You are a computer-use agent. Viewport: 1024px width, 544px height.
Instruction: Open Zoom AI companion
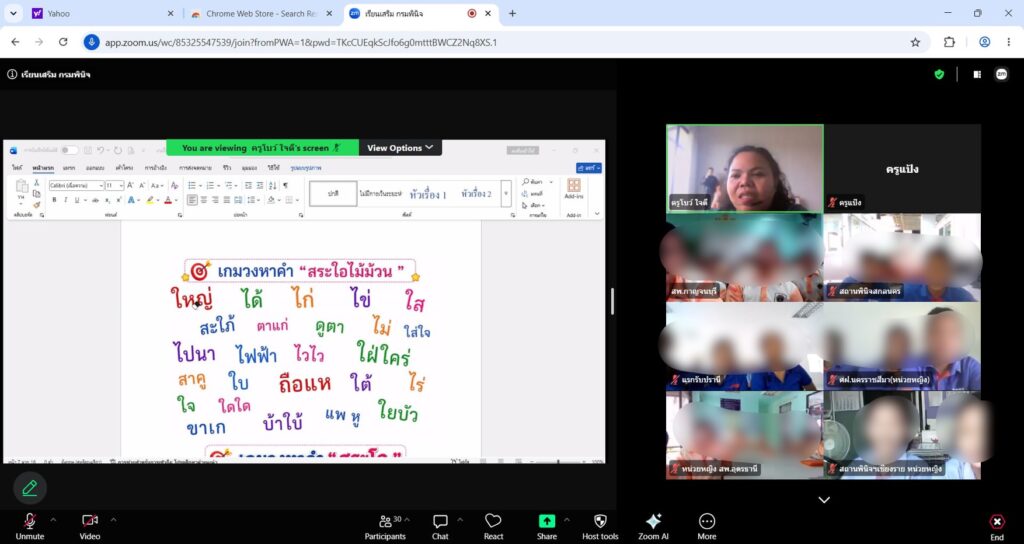coord(653,526)
